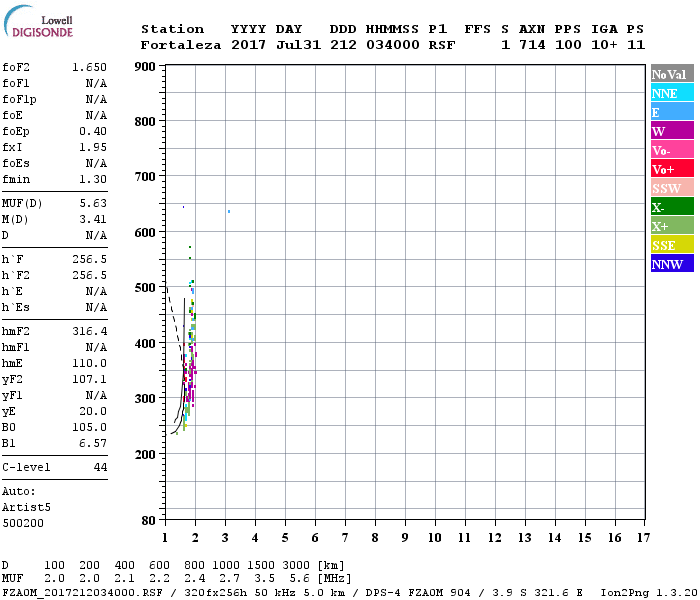This screenshot has height=600, width=700.
Task: Select the blue NNW legend swatch
Action: coord(671,264)
